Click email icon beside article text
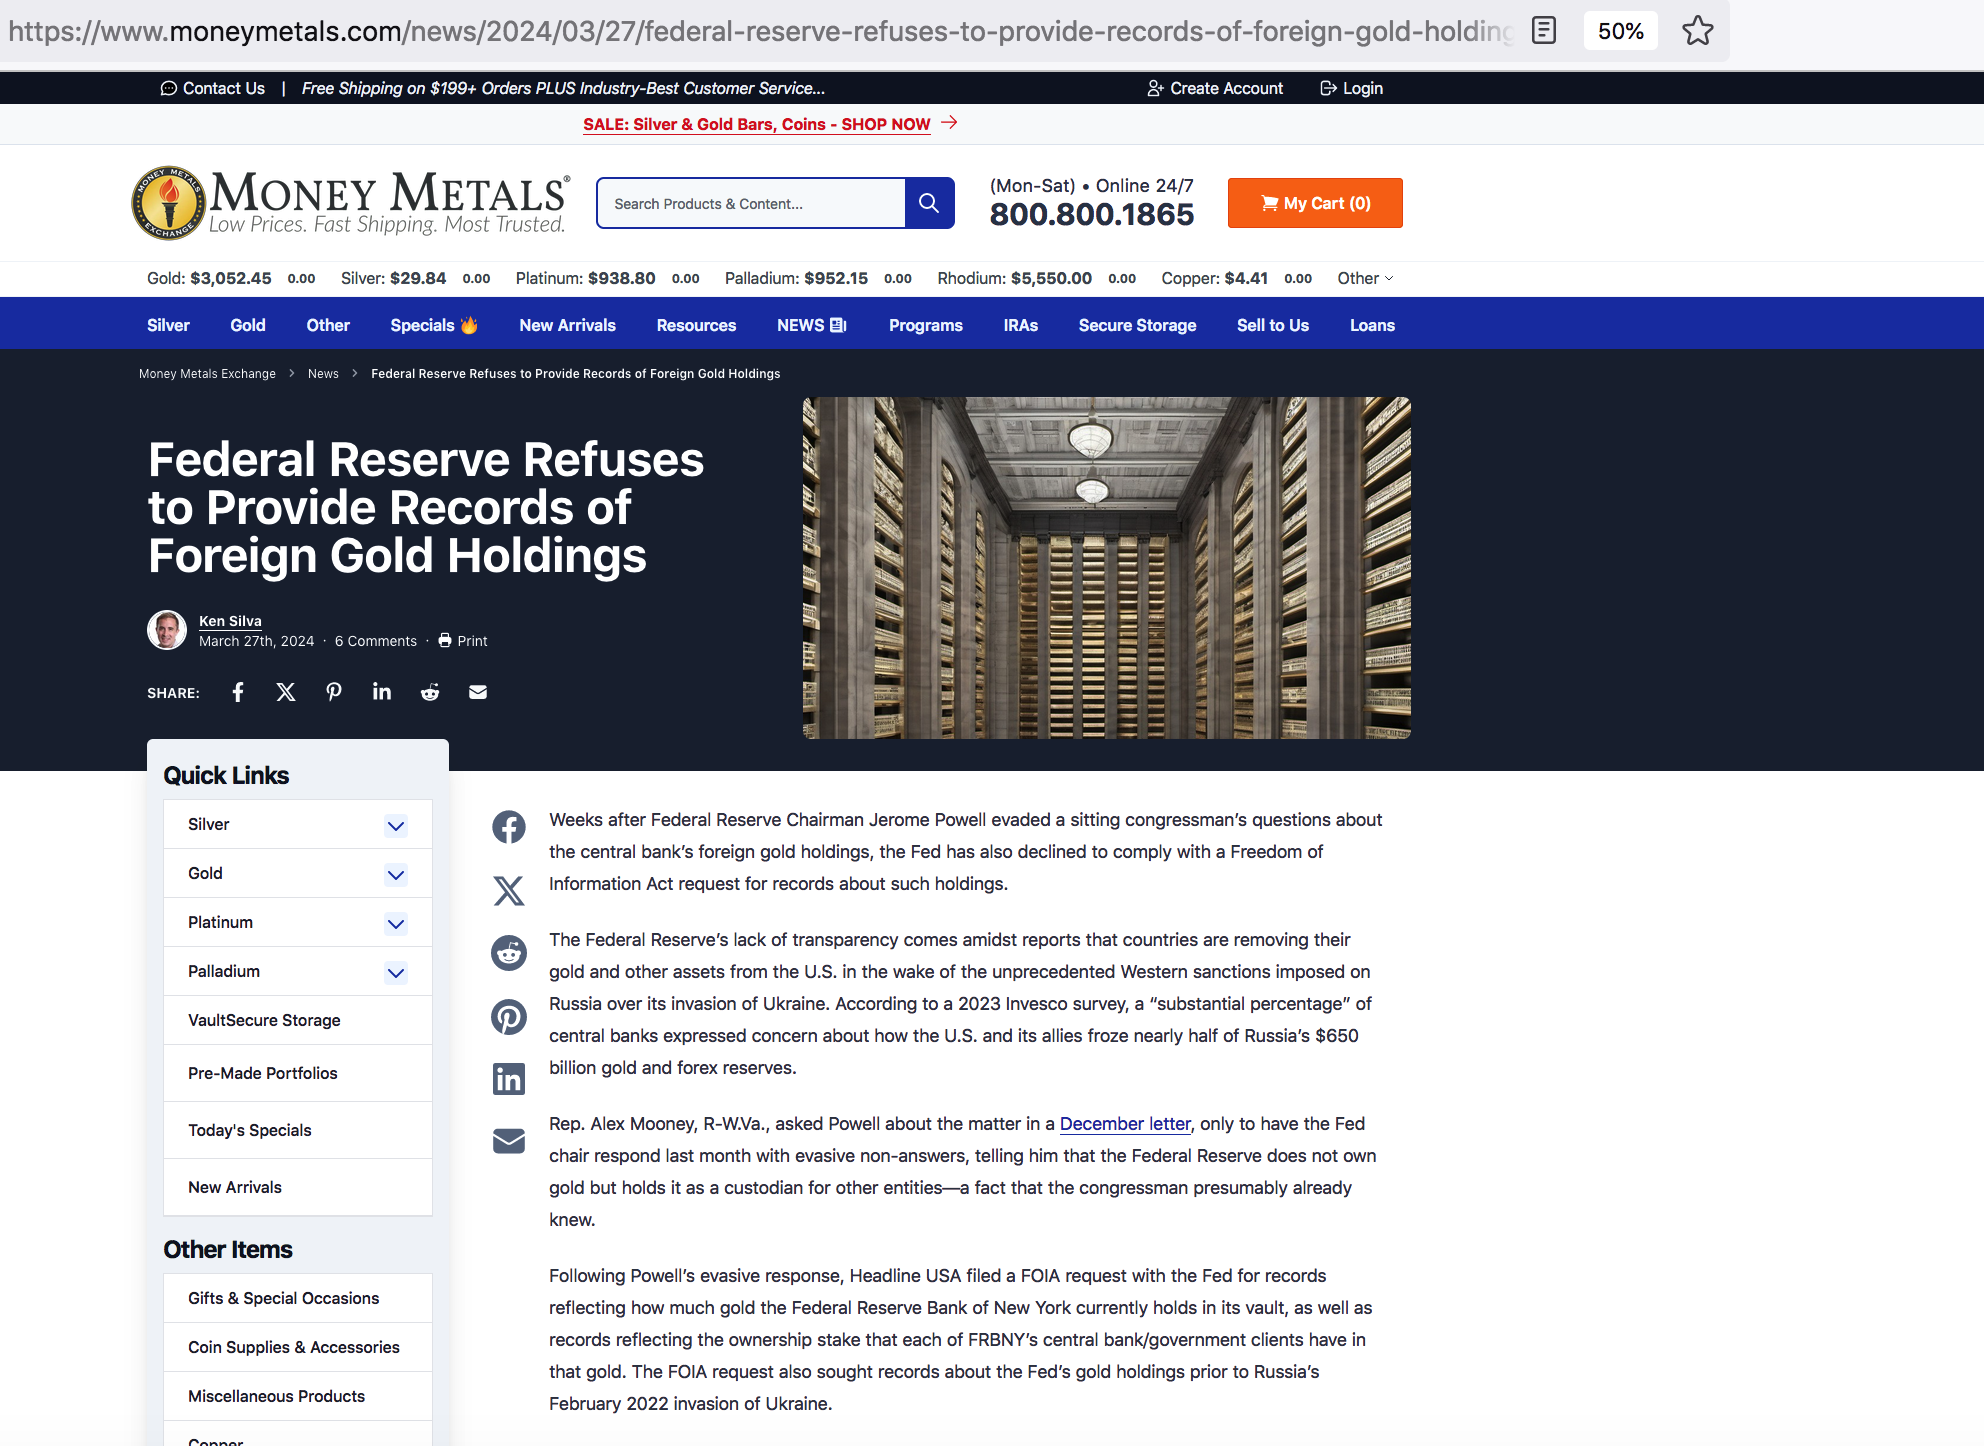The image size is (1984, 1446). pos(509,1141)
